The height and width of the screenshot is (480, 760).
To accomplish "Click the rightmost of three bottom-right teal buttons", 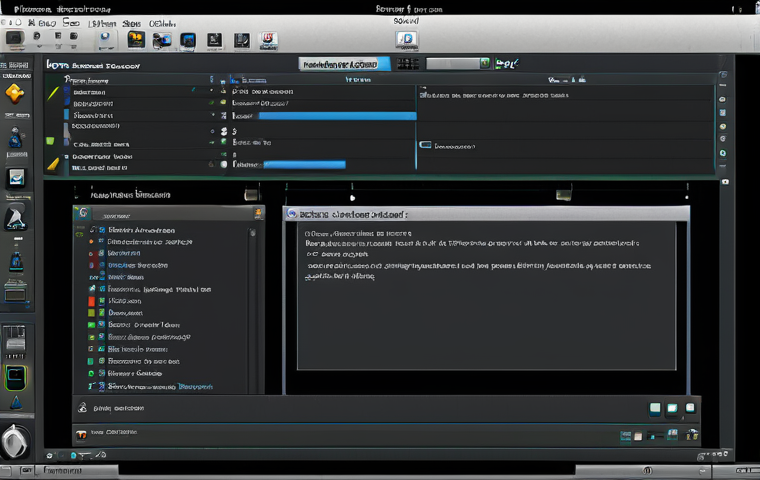I will click(x=690, y=408).
